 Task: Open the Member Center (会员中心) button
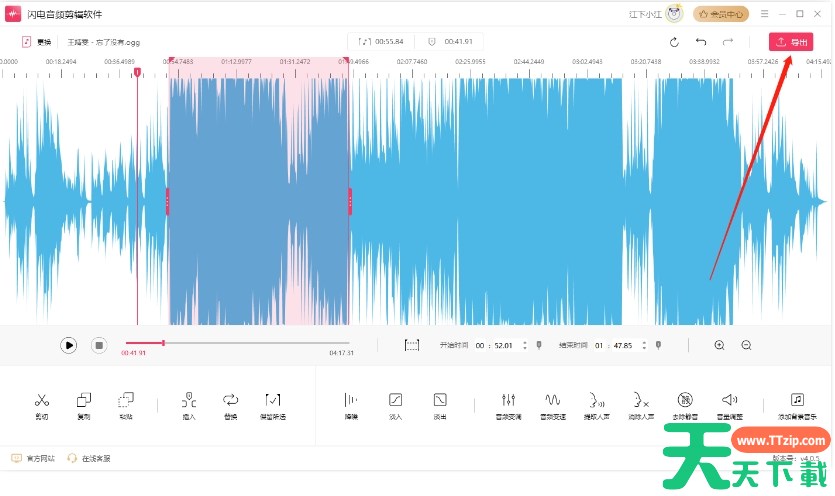[722, 14]
